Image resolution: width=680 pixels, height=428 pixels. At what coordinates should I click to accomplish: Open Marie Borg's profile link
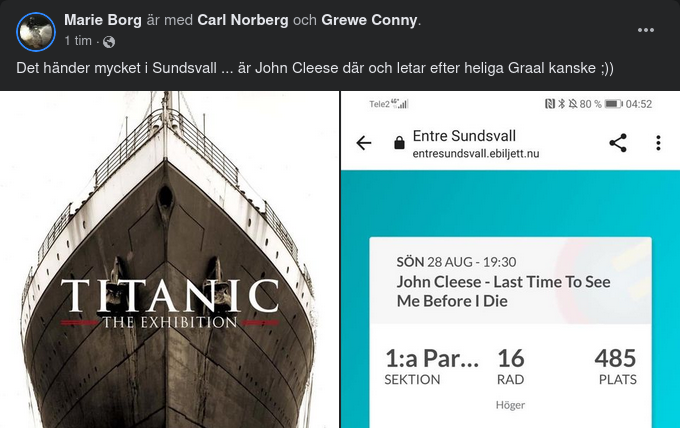point(103,20)
